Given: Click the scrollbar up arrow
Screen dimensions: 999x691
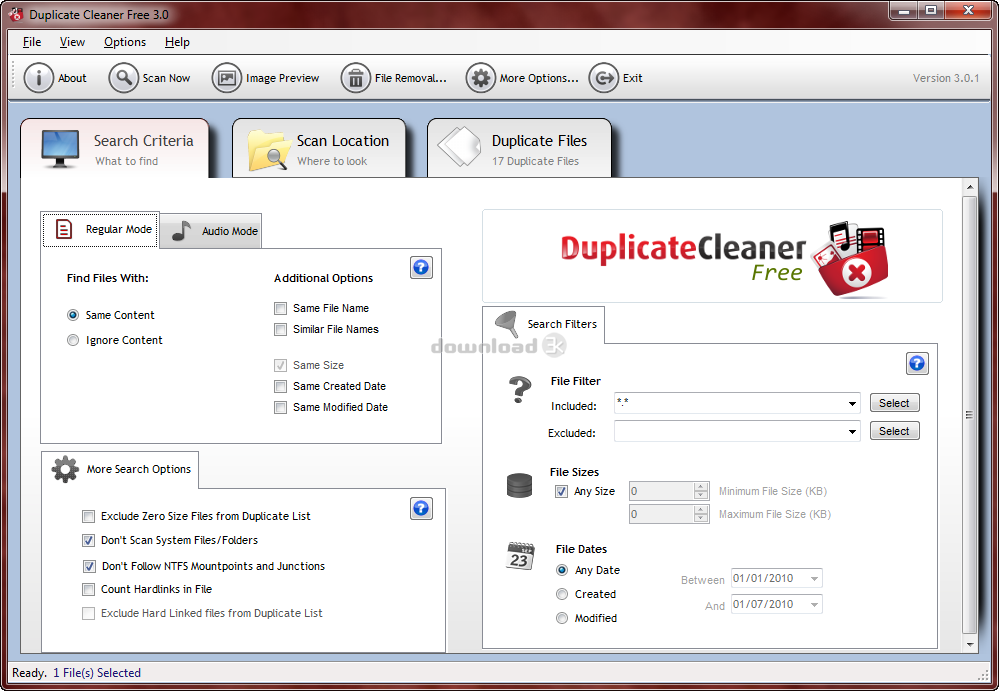Looking at the screenshot, I should [x=969, y=187].
